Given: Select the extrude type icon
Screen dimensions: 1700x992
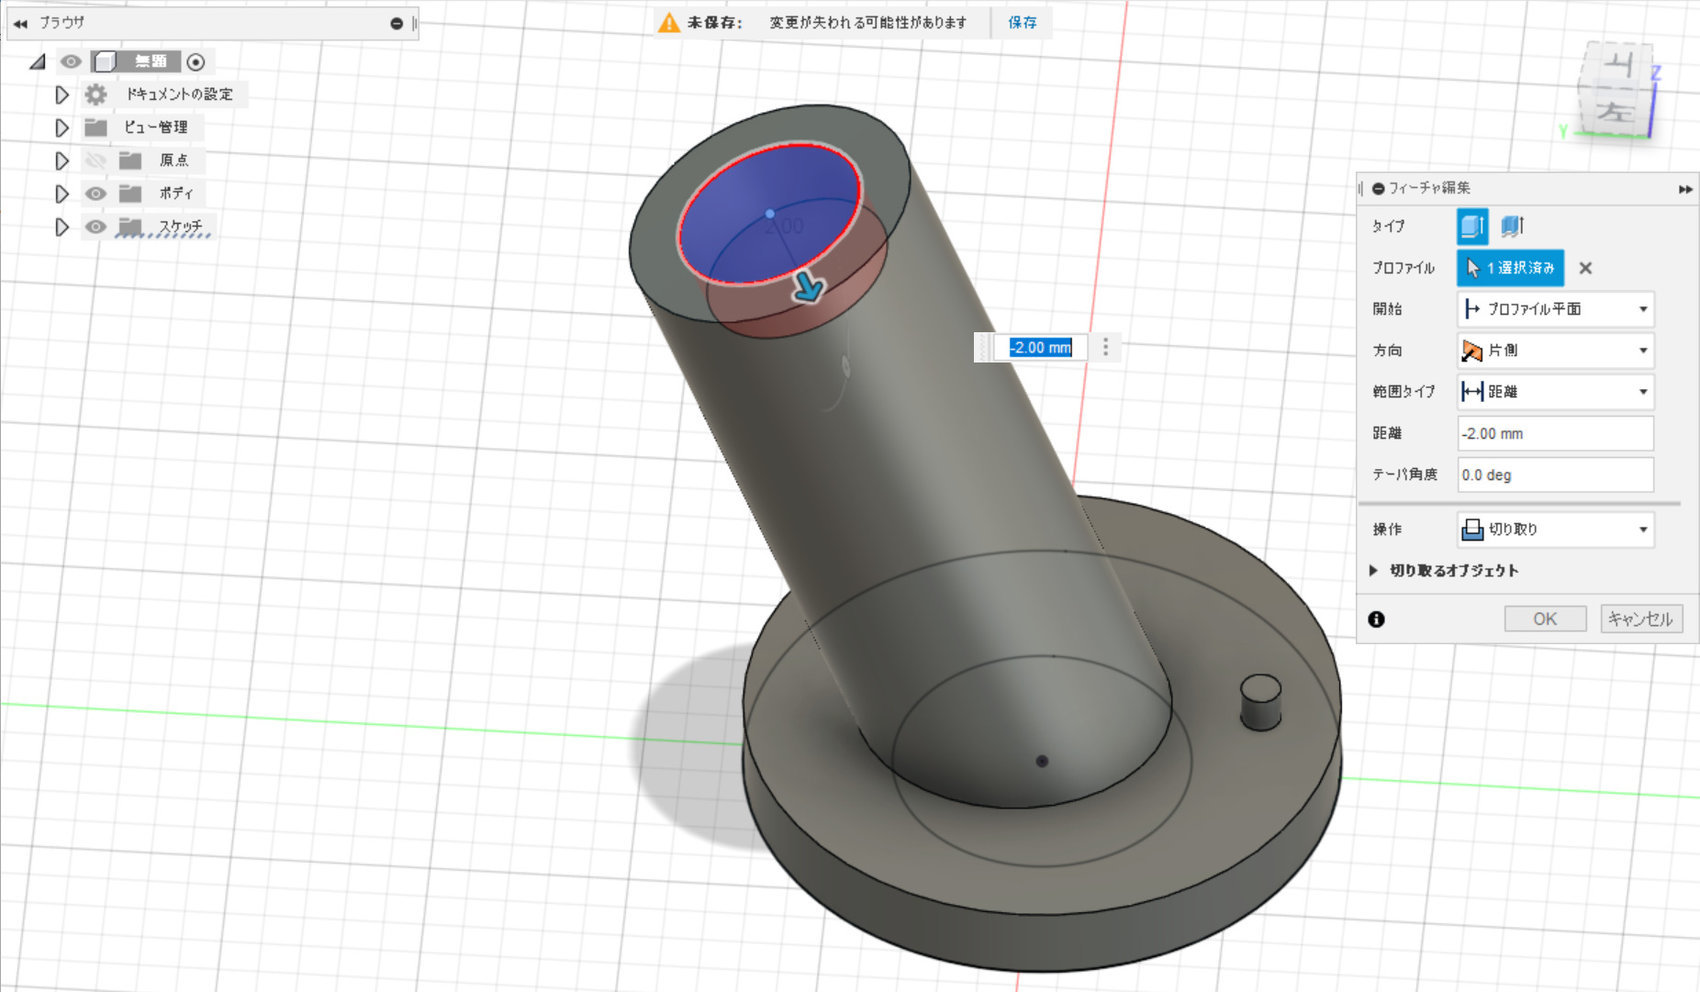Looking at the screenshot, I should [1472, 226].
